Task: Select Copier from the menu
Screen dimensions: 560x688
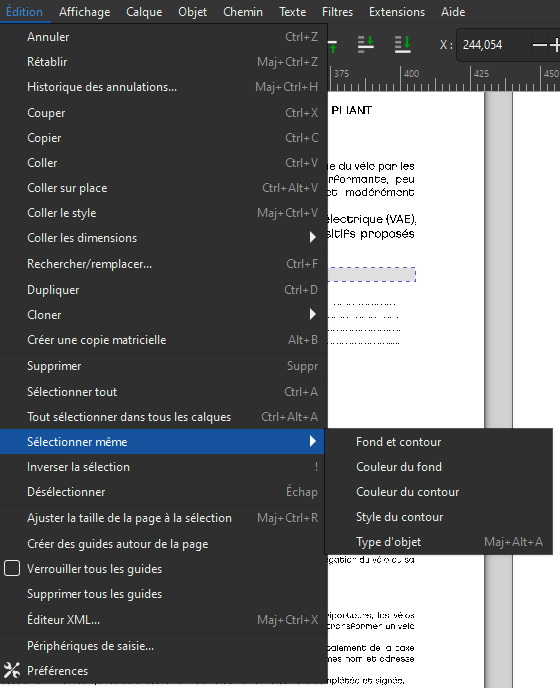Action: click(x=163, y=138)
